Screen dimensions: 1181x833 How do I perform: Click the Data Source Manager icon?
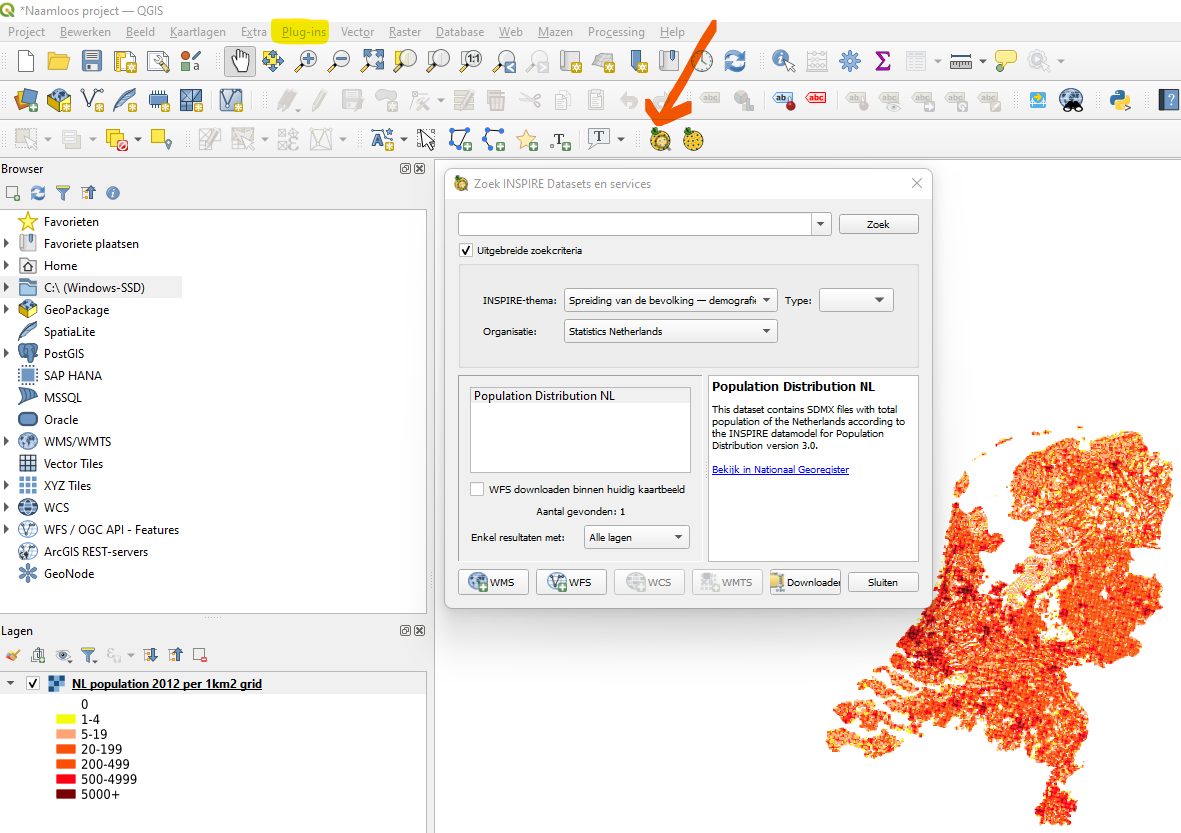tap(26, 100)
